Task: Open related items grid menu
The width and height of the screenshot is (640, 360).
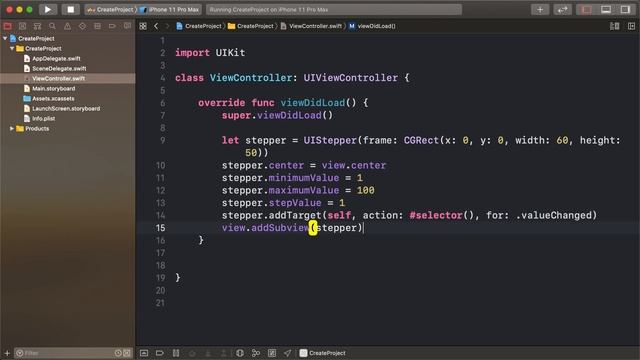Action: pyautogui.click(x=143, y=26)
